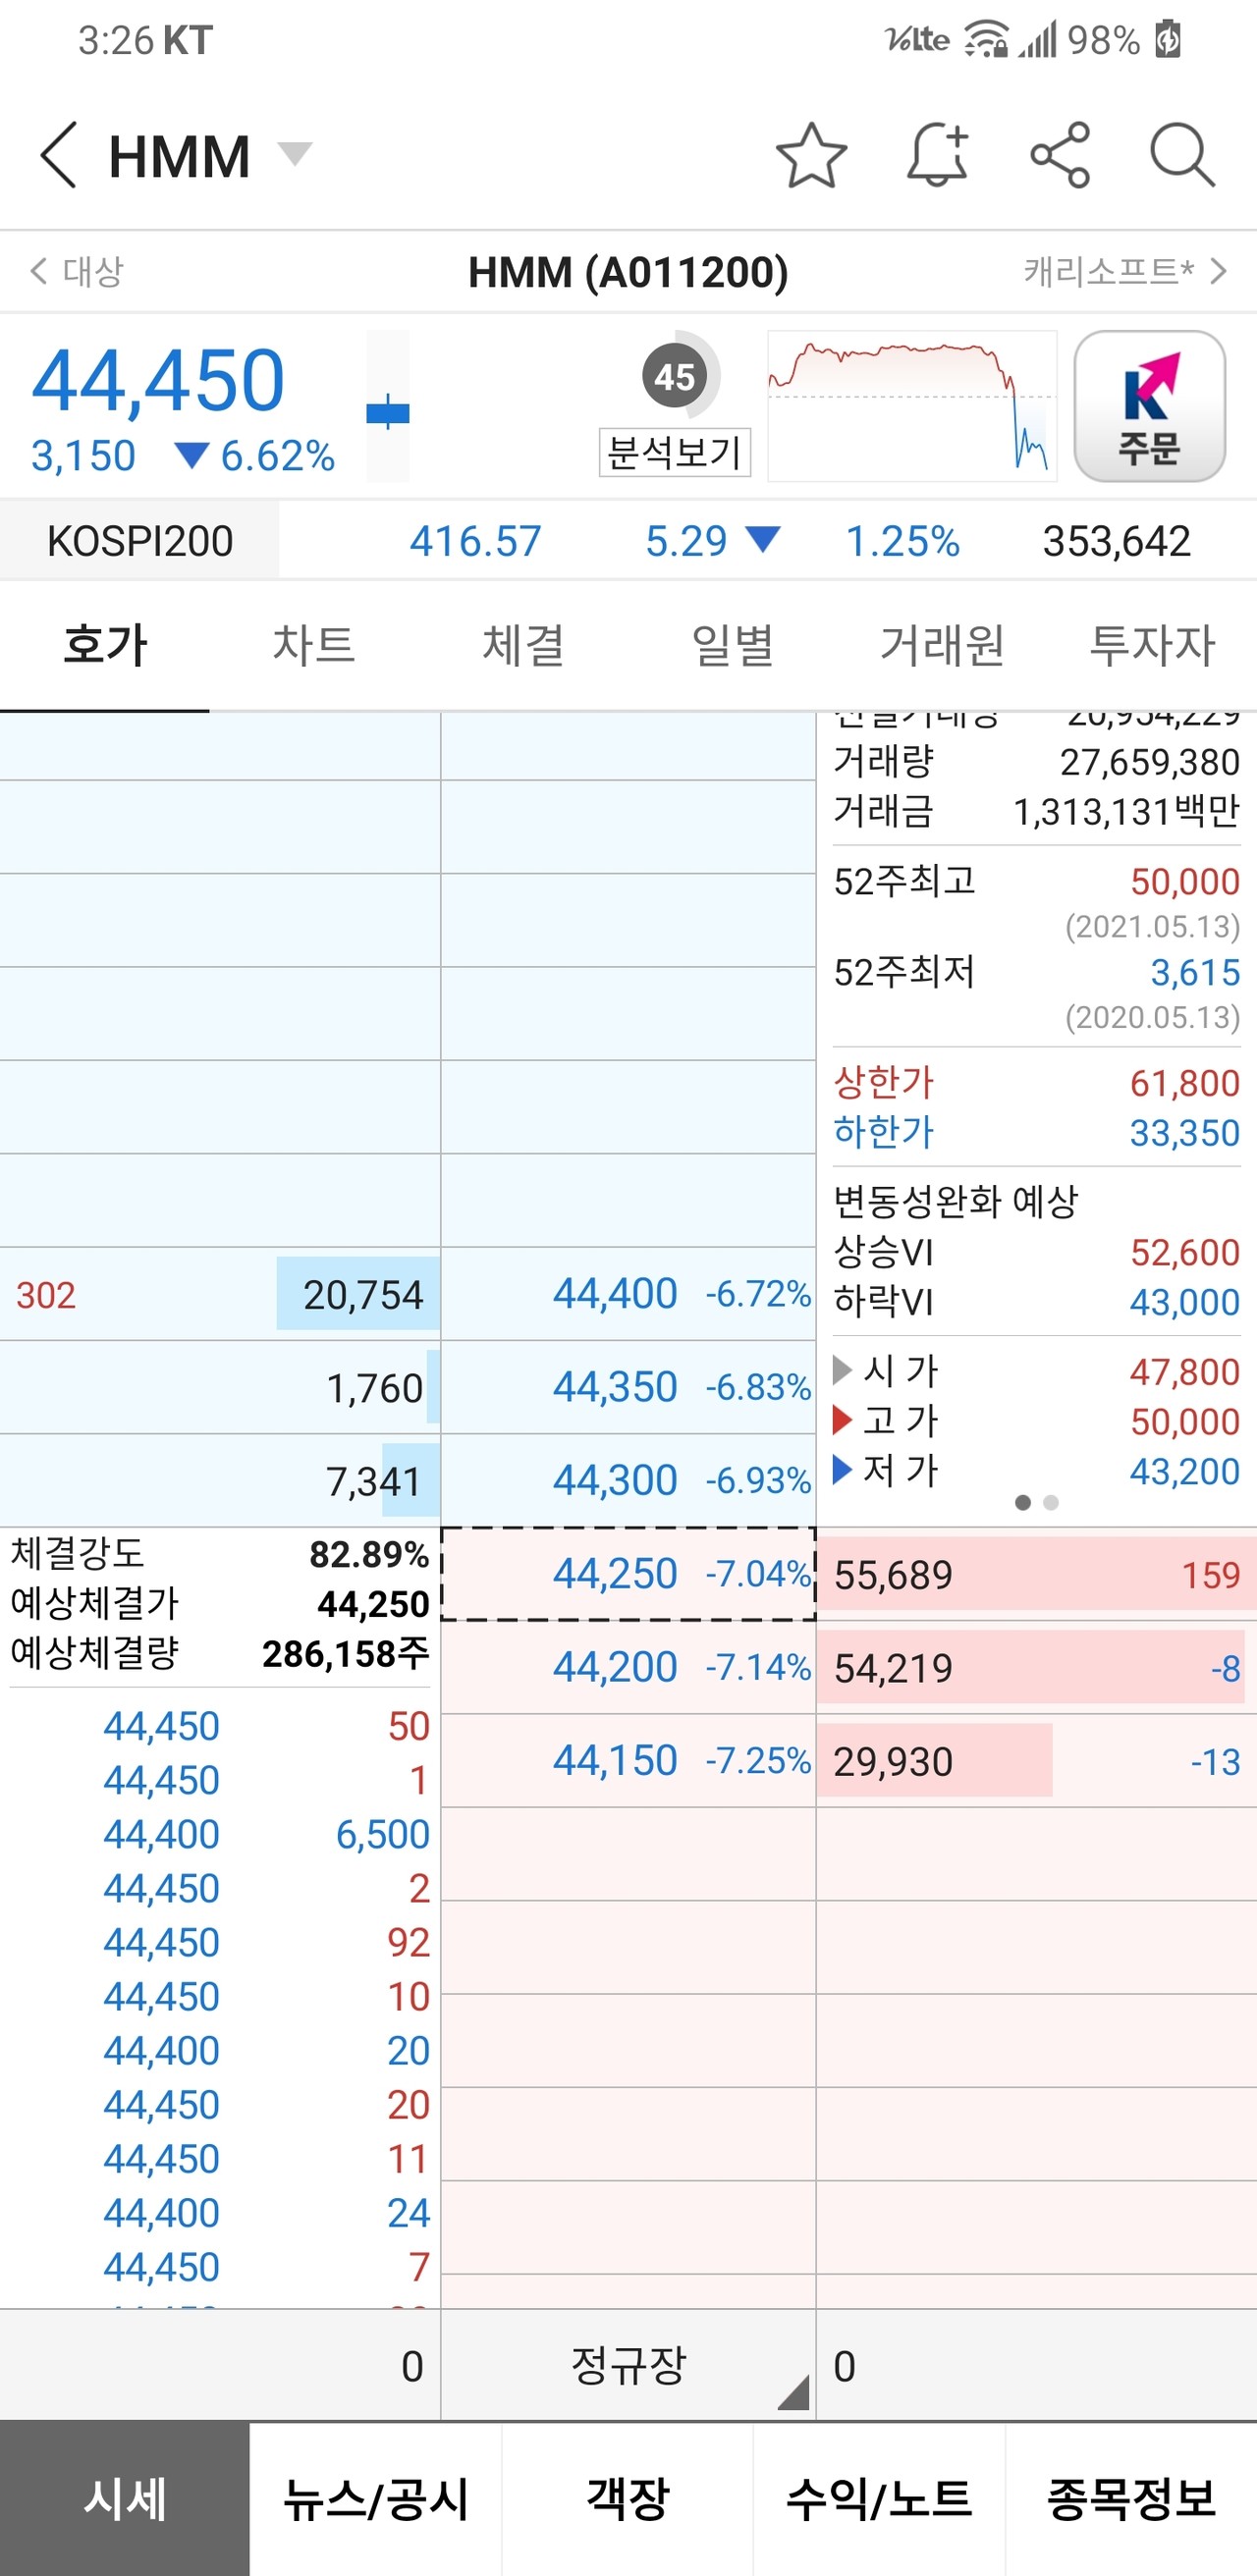Open the K 주문 order button
Viewport: 1257px width, 2576px height.
point(1149,406)
